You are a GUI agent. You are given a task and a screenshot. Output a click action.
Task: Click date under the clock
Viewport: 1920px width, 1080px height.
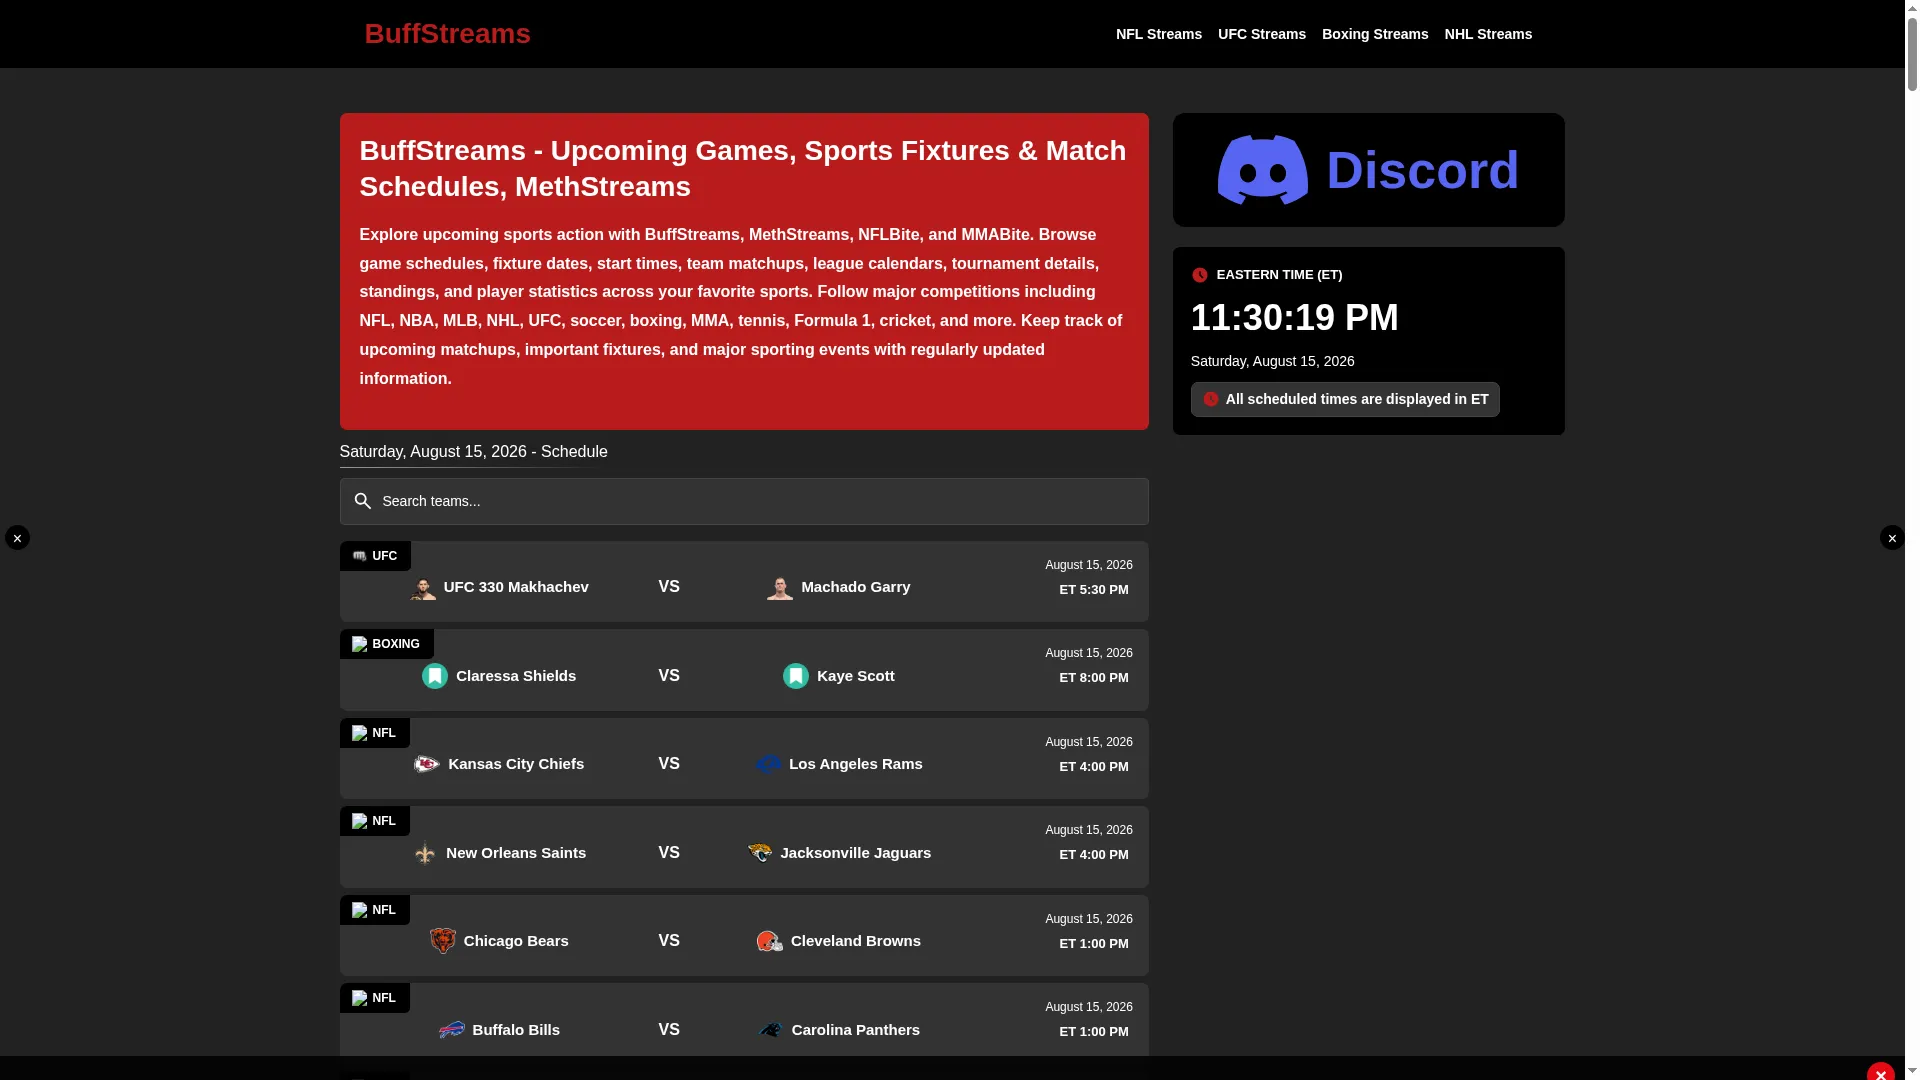(1273, 362)
